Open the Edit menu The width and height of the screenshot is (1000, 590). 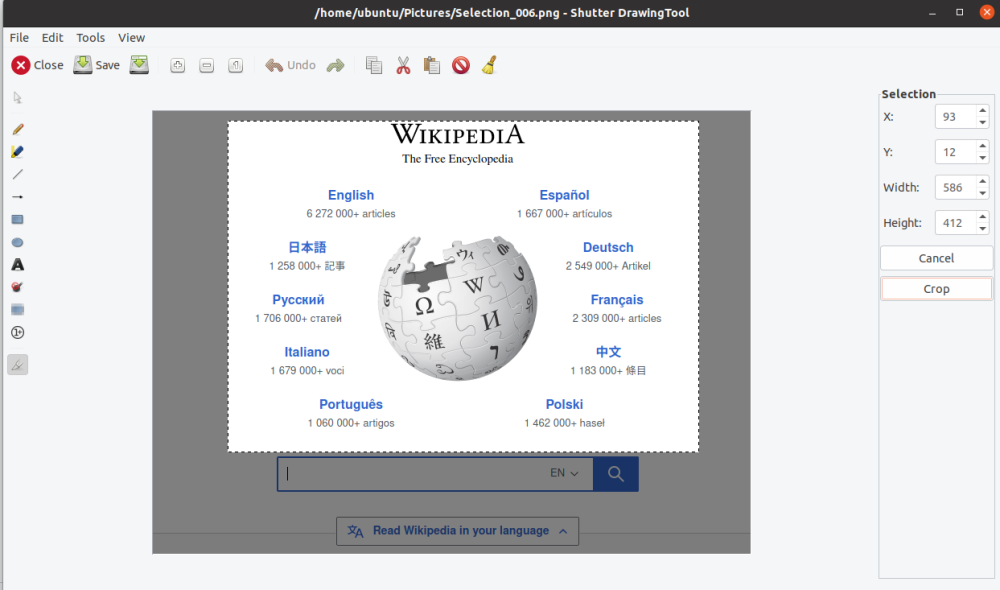(x=52, y=38)
